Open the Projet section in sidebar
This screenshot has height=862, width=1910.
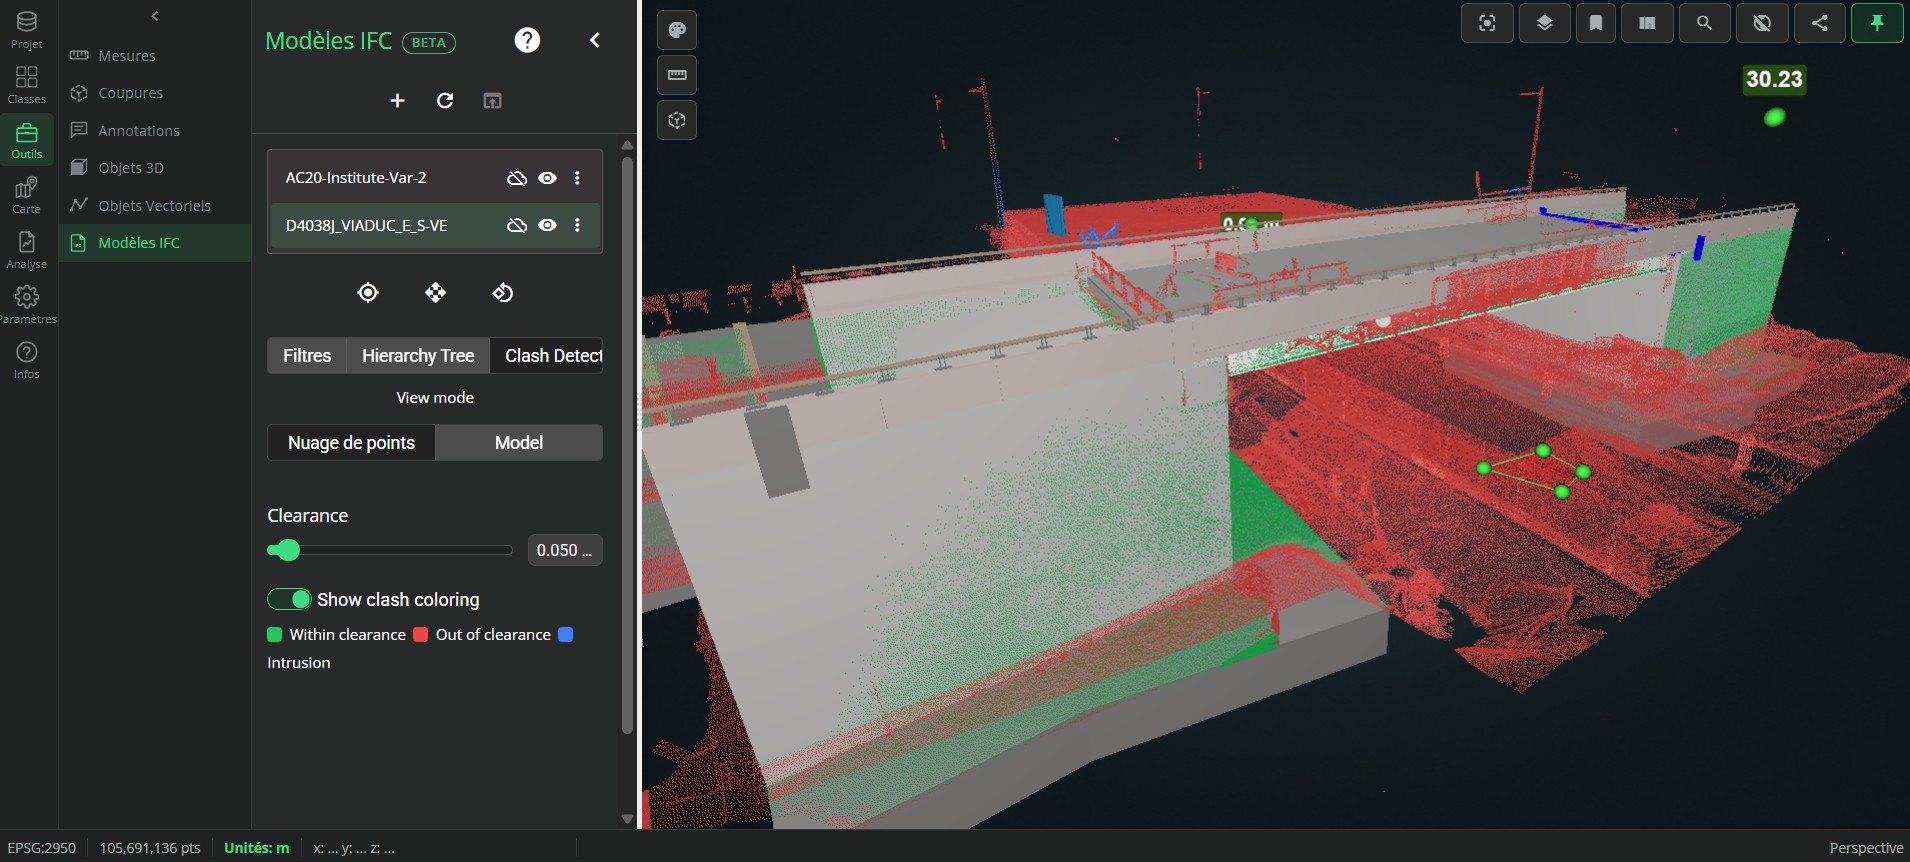tap(27, 30)
